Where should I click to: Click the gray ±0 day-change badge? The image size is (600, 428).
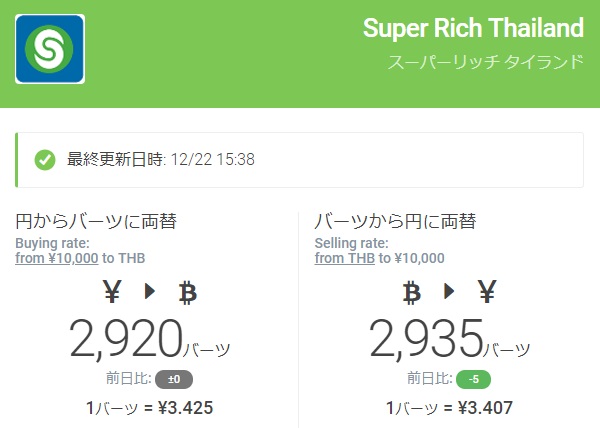pyautogui.click(x=174, y=379)
